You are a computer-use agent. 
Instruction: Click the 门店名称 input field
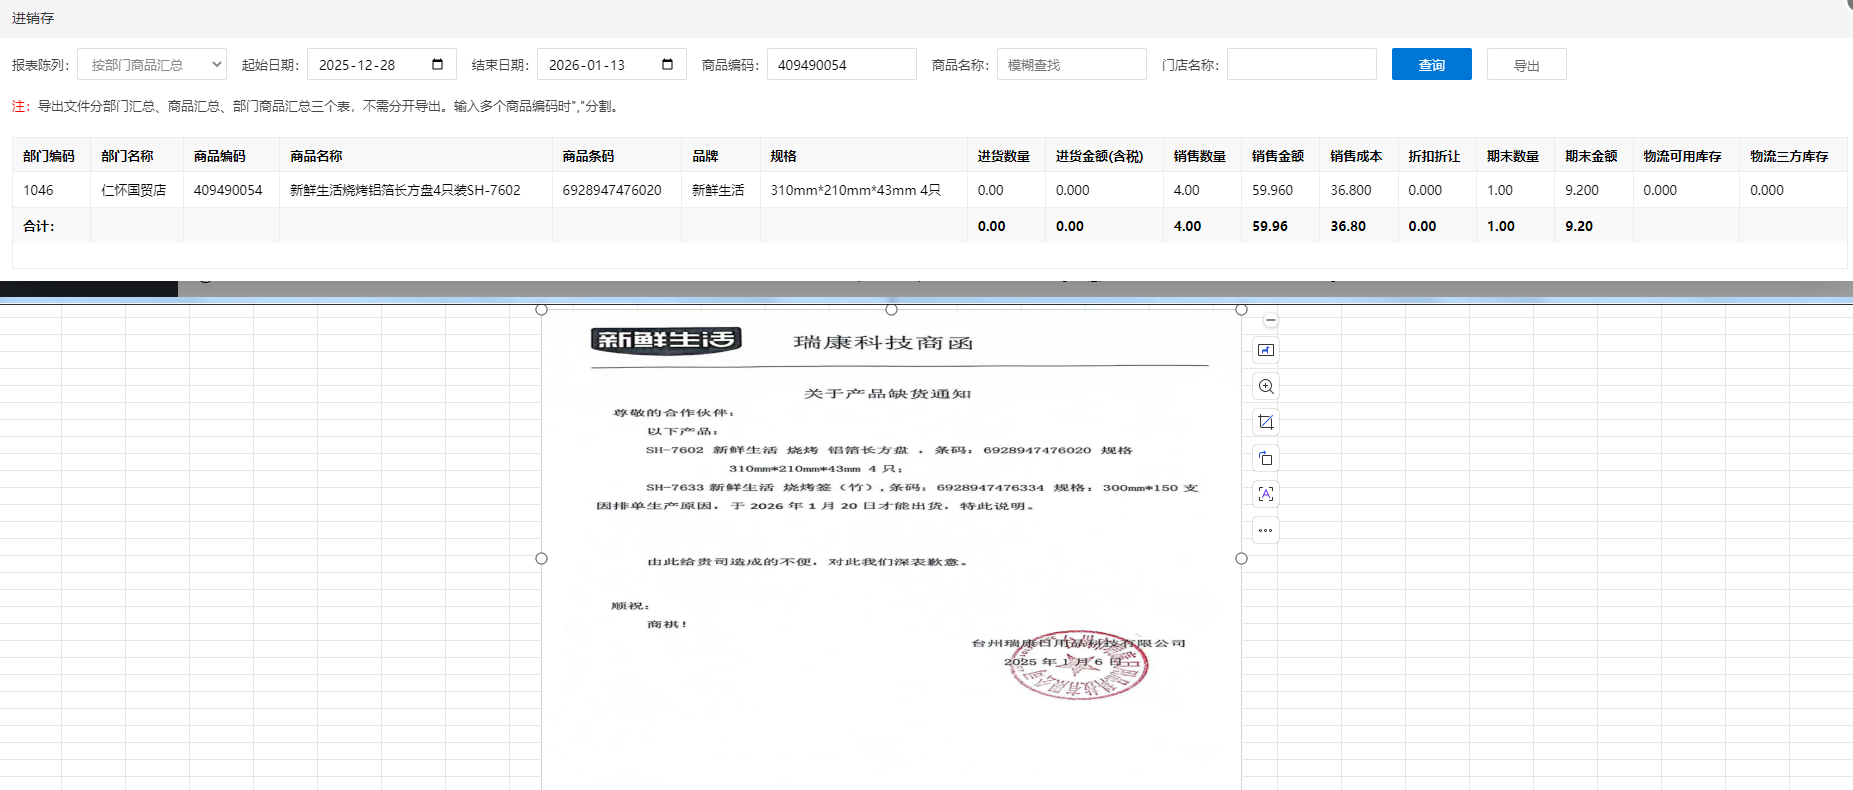pyautogui.click(x=1301, y=65)
